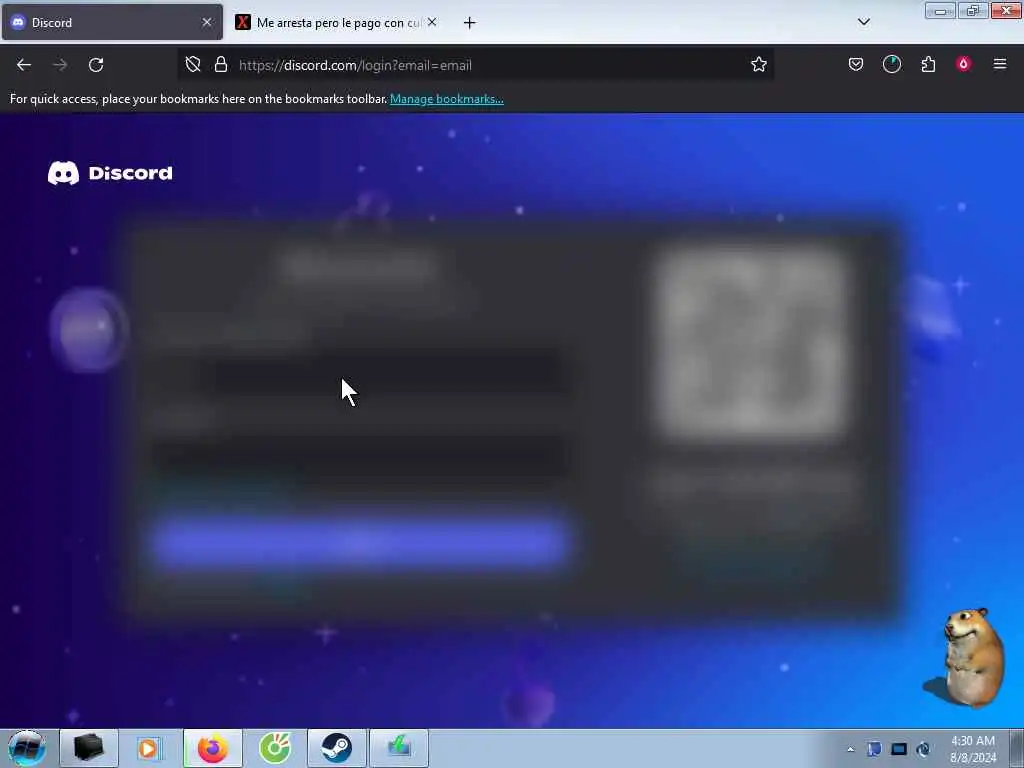Image resolution: width=1024 pixels, height=768 pixels.
Task: Open the circular profile toolbar icon
Action: 891,64
